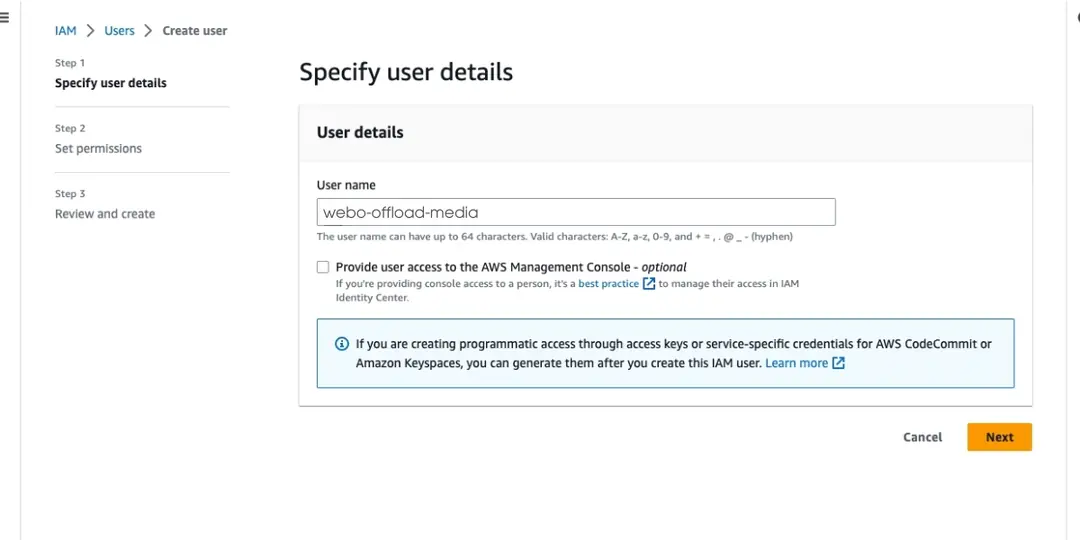Open the 'Learn more' link
The width and height of the screenshot is (1080, 540).
click(x=796, y=363)
